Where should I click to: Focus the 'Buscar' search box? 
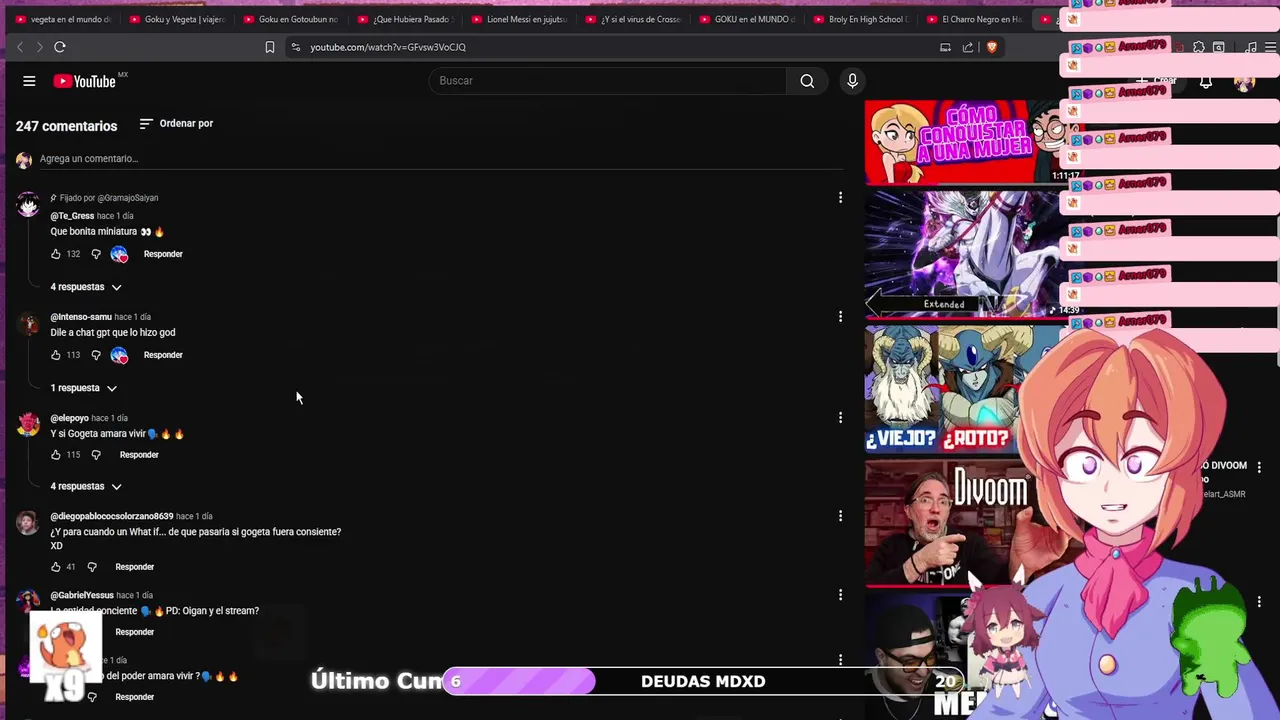tap(608, 81)
